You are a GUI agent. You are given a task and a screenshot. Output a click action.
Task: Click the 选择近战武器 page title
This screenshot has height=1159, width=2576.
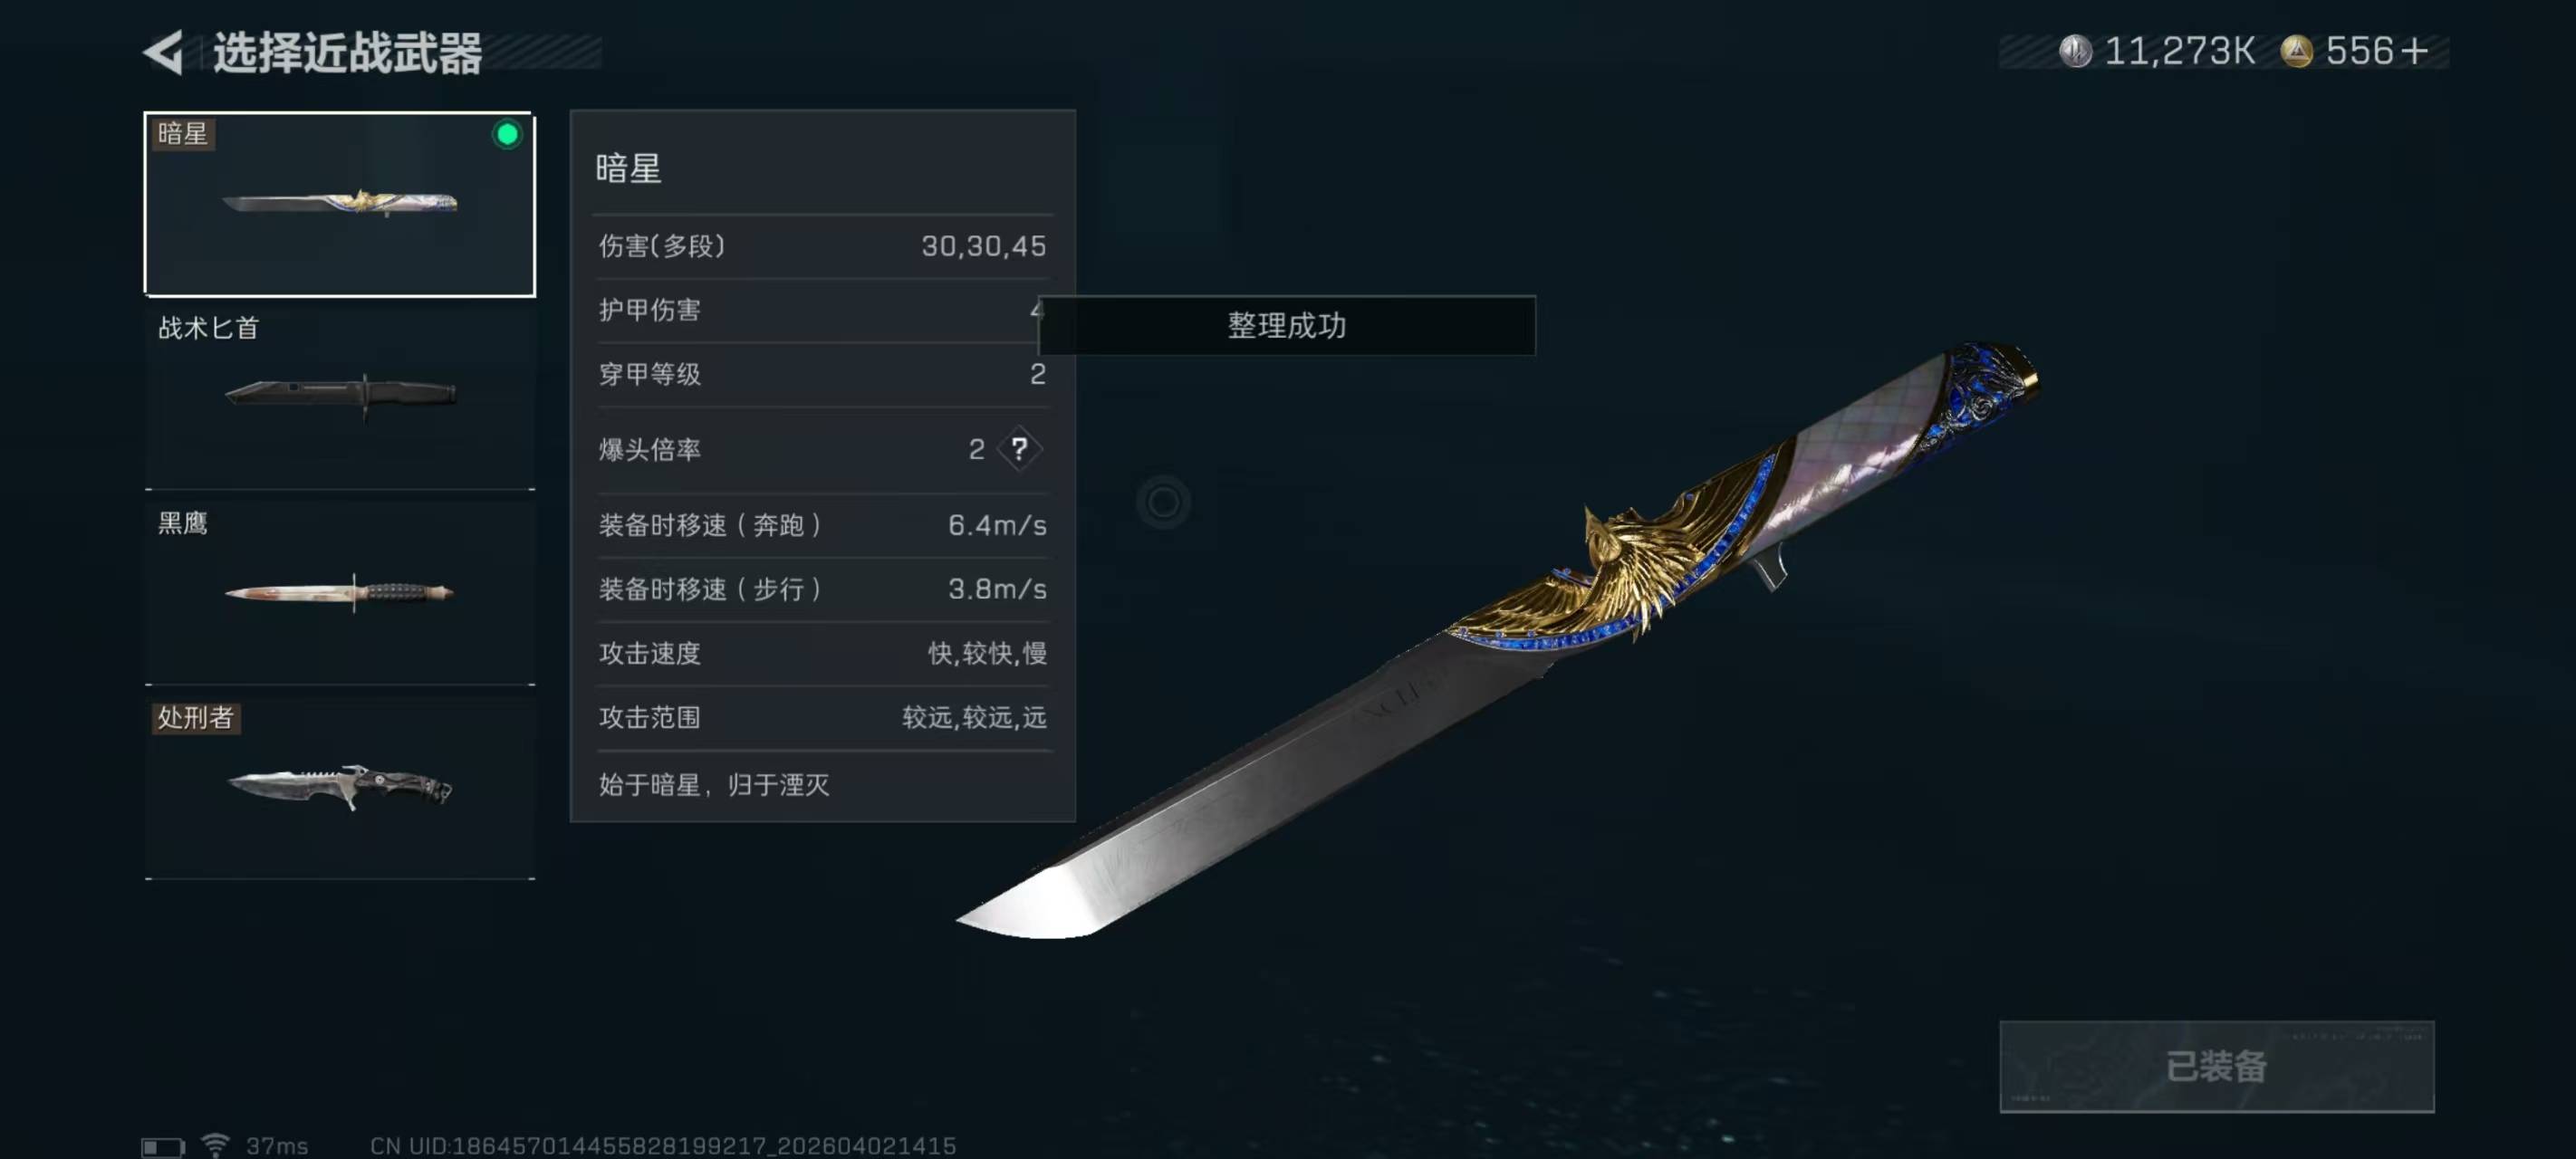pos(347,52)
